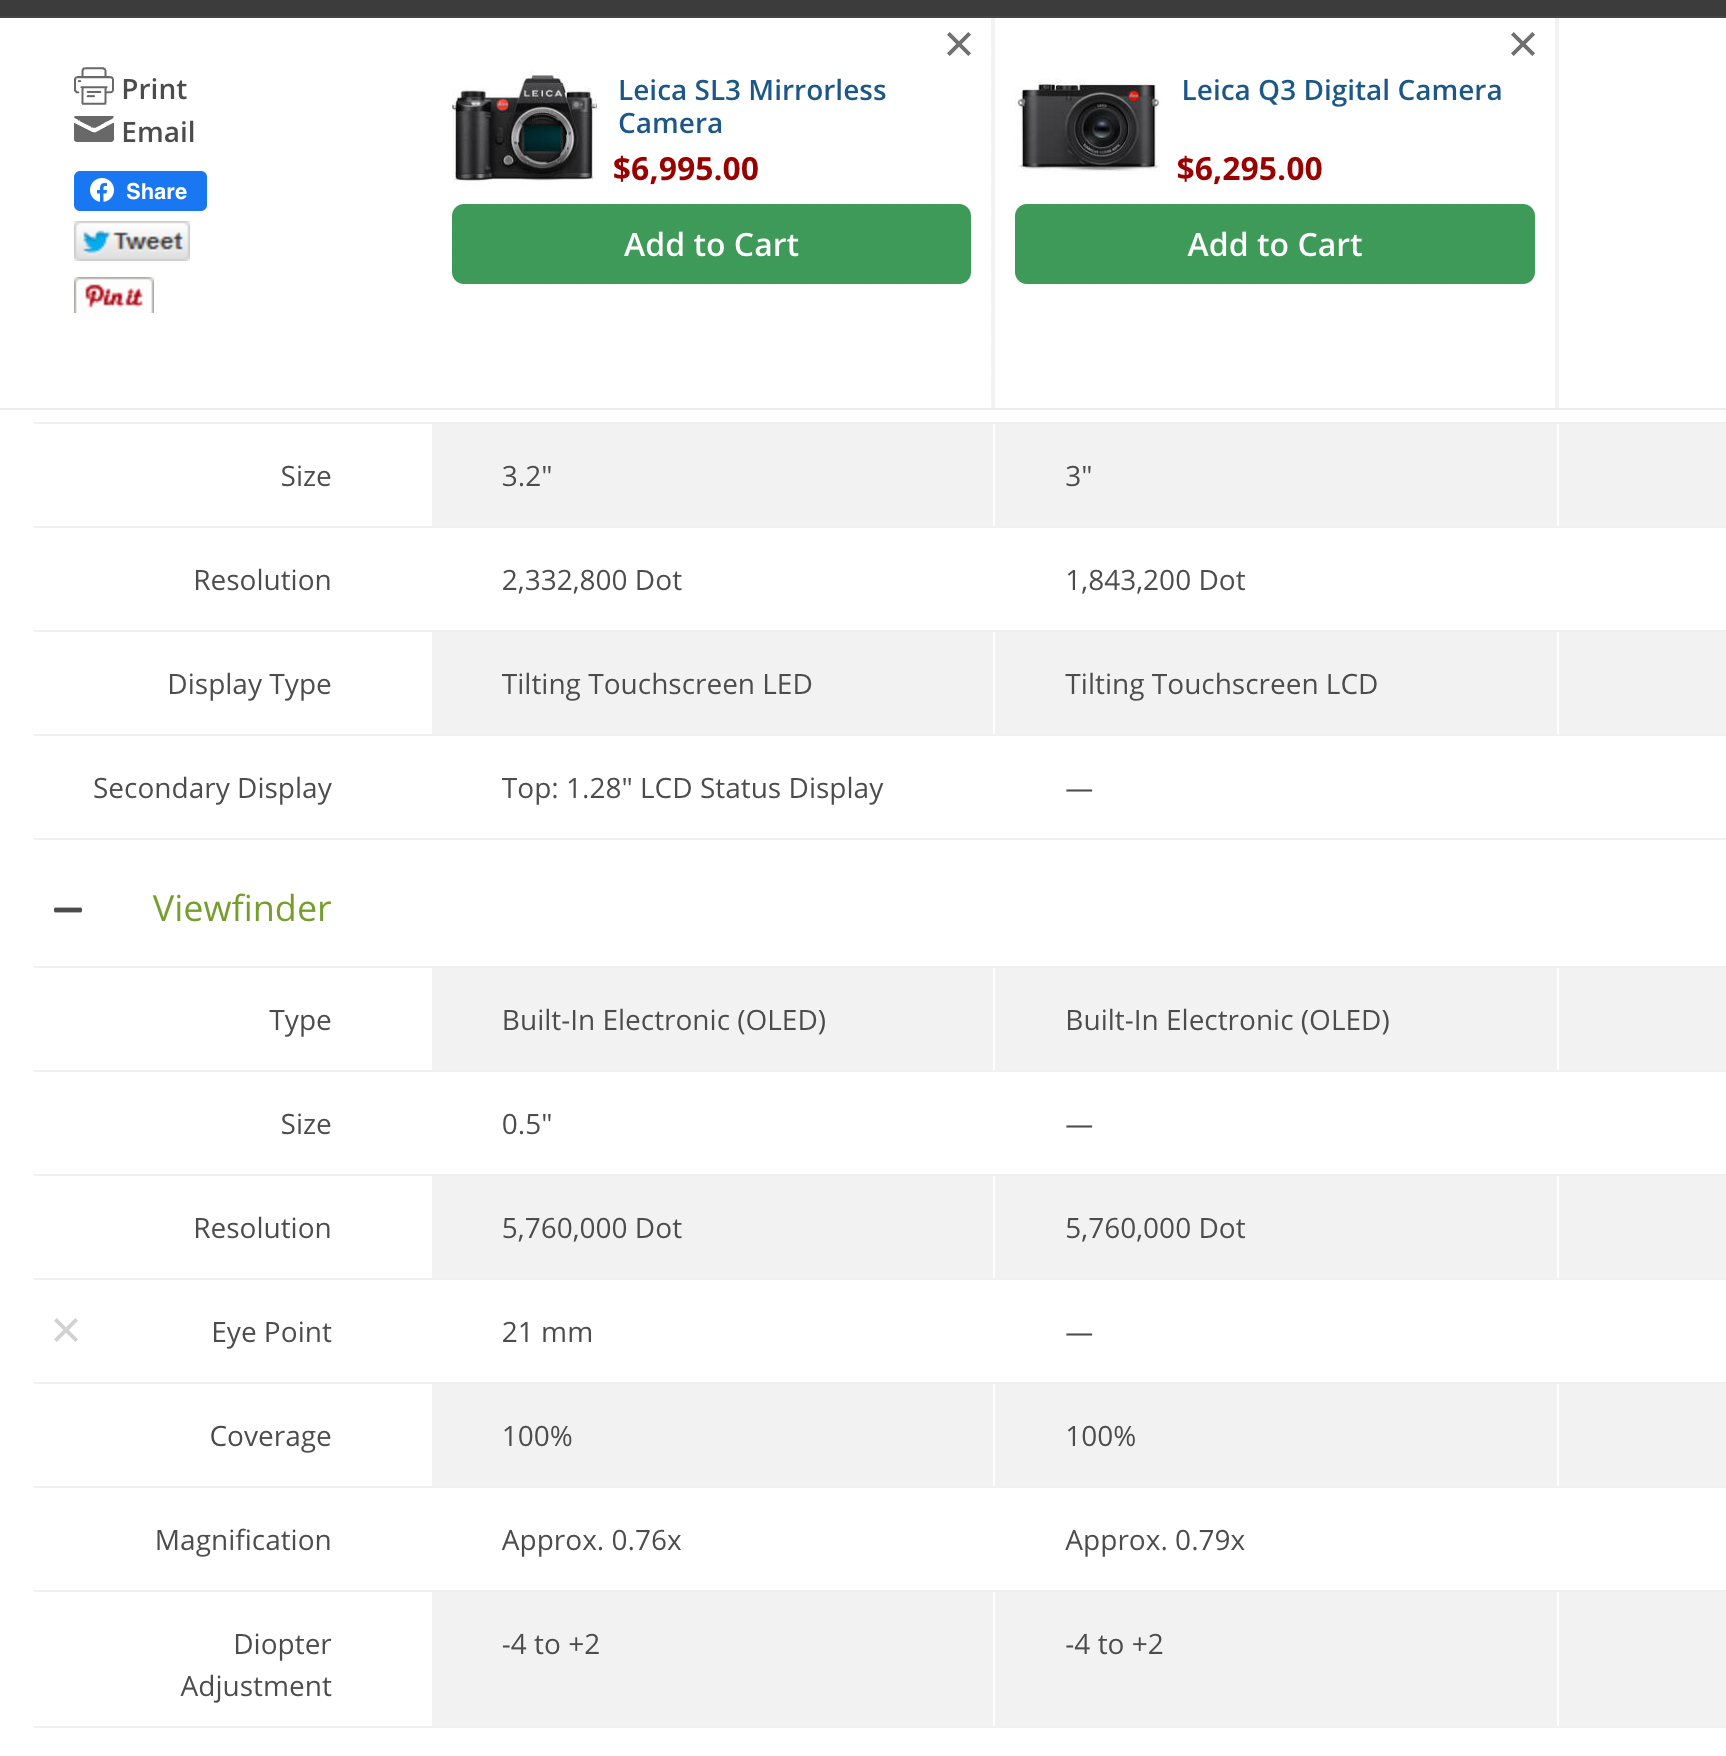Click the Pinterest Pin it button

click(x=114, y=296)
